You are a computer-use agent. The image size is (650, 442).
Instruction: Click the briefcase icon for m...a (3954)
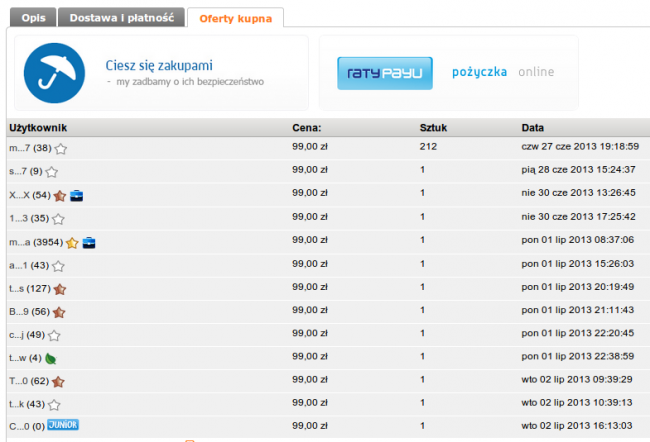89,243
